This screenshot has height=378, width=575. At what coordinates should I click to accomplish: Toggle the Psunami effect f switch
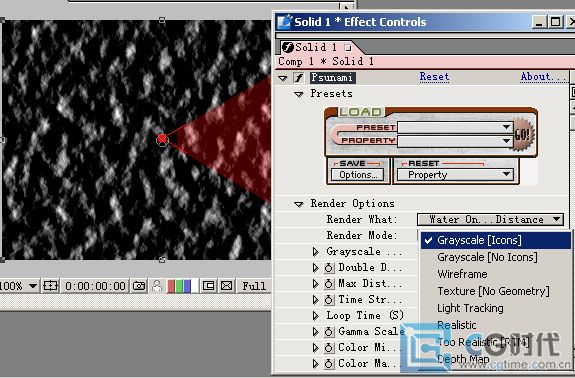click(x=299, y=78)
